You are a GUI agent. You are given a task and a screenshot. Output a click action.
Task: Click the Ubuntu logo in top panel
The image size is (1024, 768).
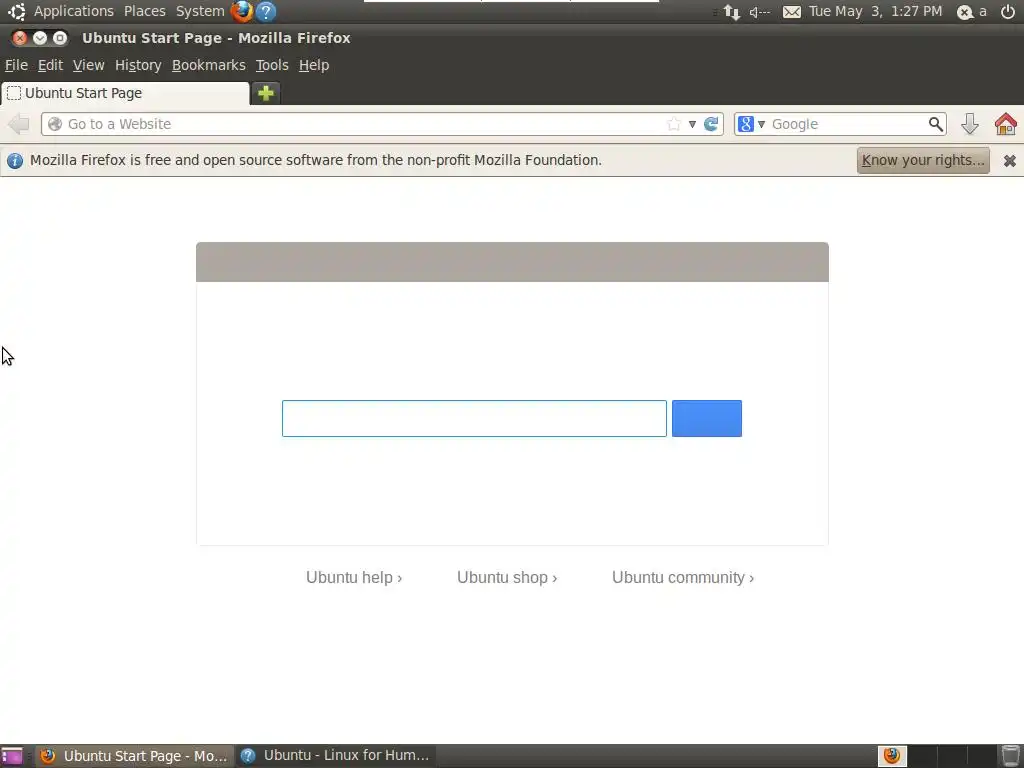(x=16, y=11)
